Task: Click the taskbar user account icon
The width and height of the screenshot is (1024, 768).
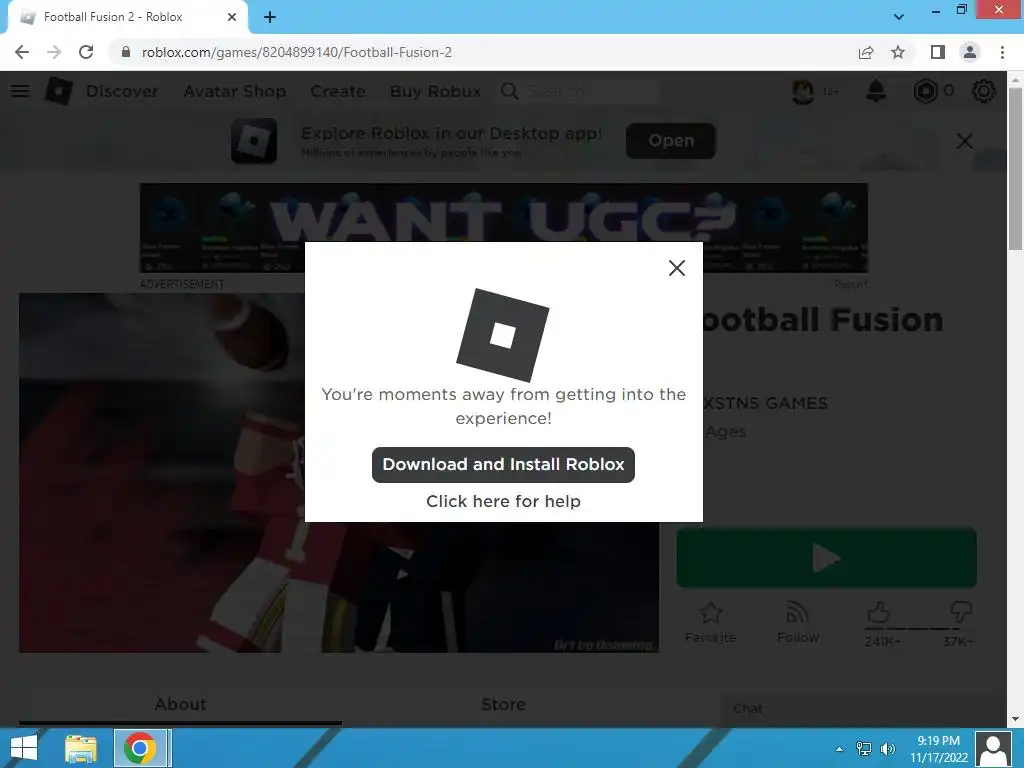Action: (x=994, y=748)
